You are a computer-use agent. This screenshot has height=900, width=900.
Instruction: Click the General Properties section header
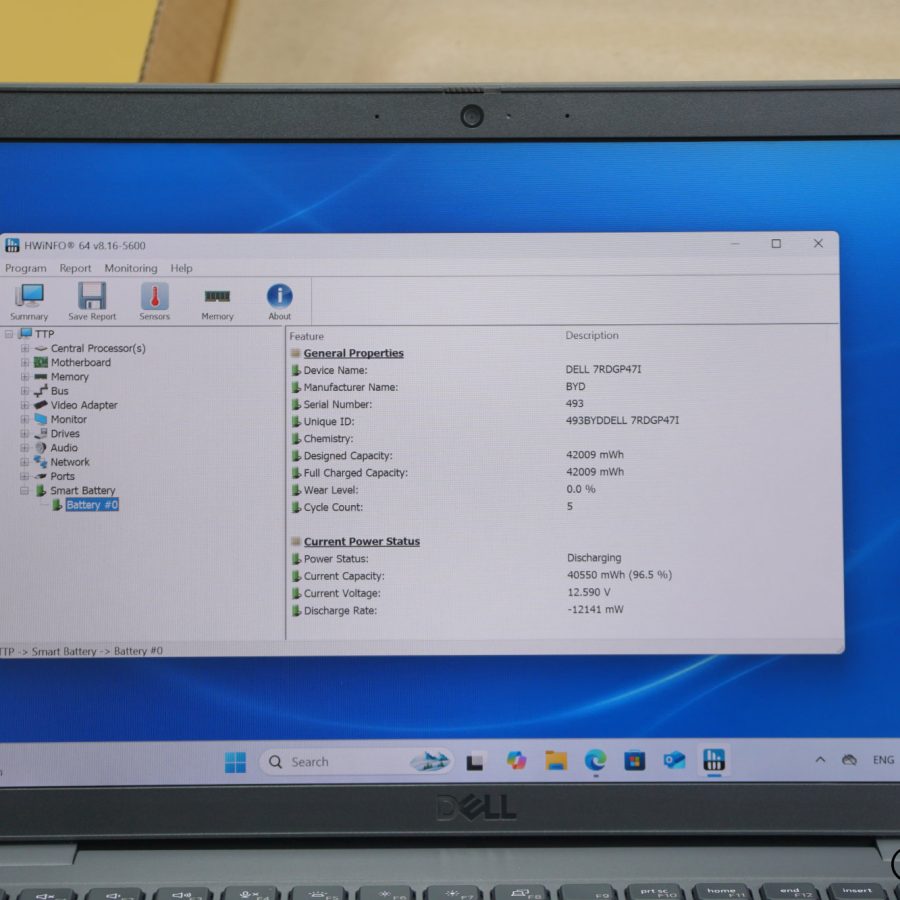pos(354,354)
